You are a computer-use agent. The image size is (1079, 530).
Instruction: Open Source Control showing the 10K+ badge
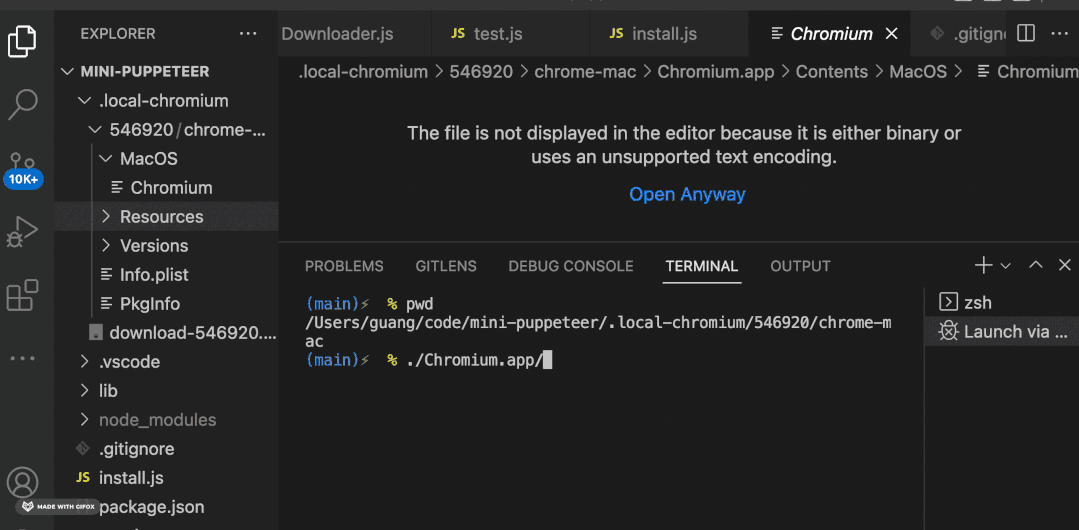pos(23,170)
